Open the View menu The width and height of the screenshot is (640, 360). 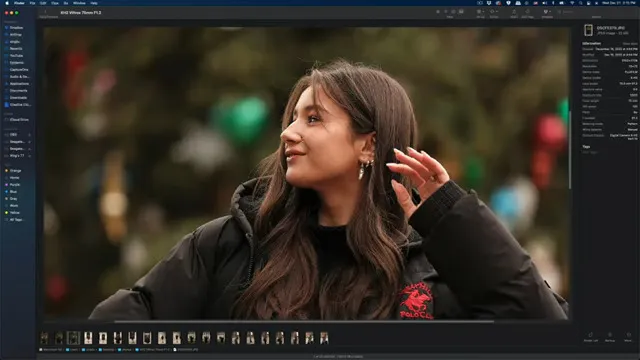point(55,3)
